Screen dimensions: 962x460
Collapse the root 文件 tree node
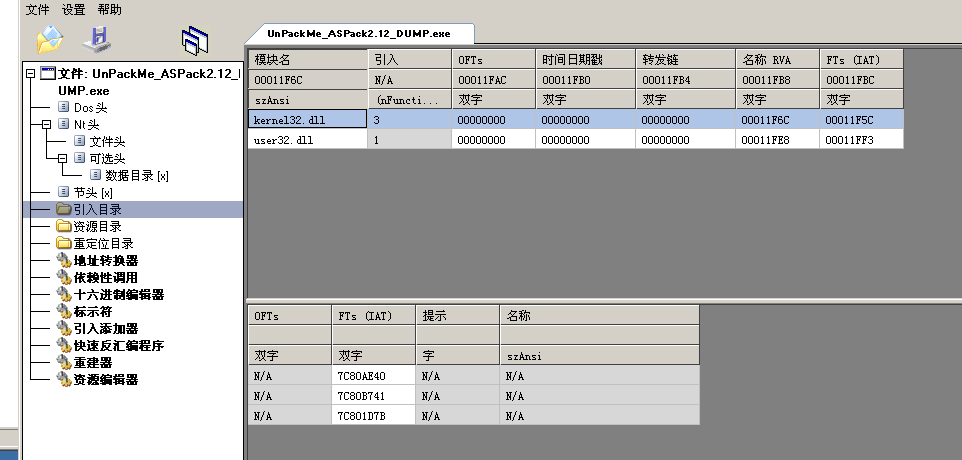coord(31,74)
